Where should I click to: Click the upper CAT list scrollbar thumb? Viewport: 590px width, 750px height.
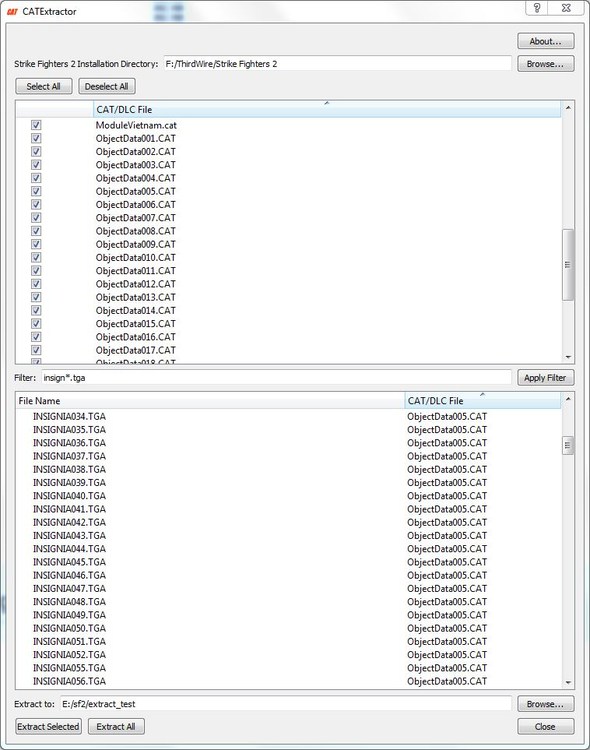click(x=568, y=265)
